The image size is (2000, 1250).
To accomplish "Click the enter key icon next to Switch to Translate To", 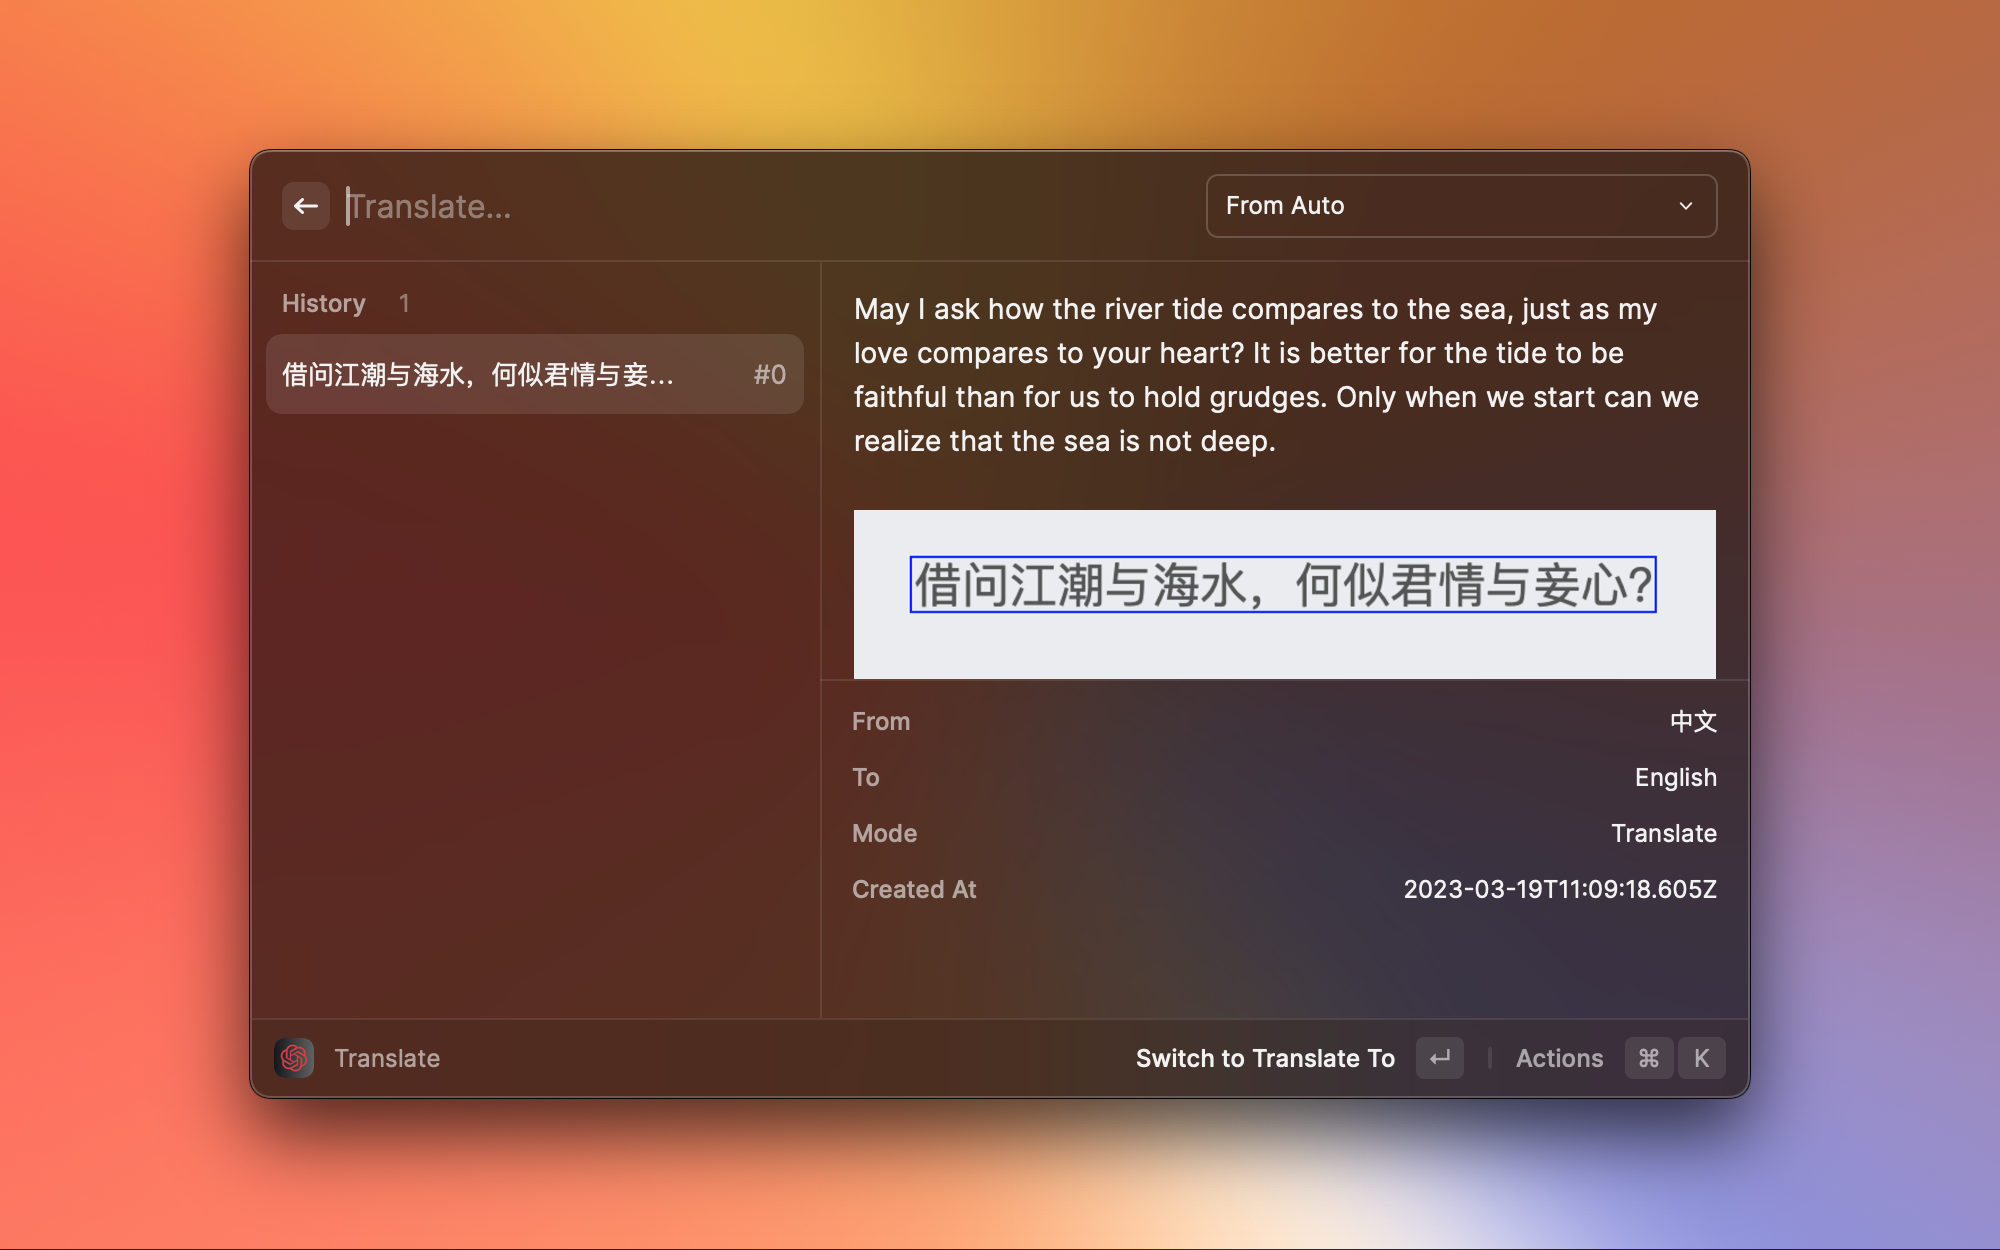I will pyautogui.click(x=1439, y=1057).
